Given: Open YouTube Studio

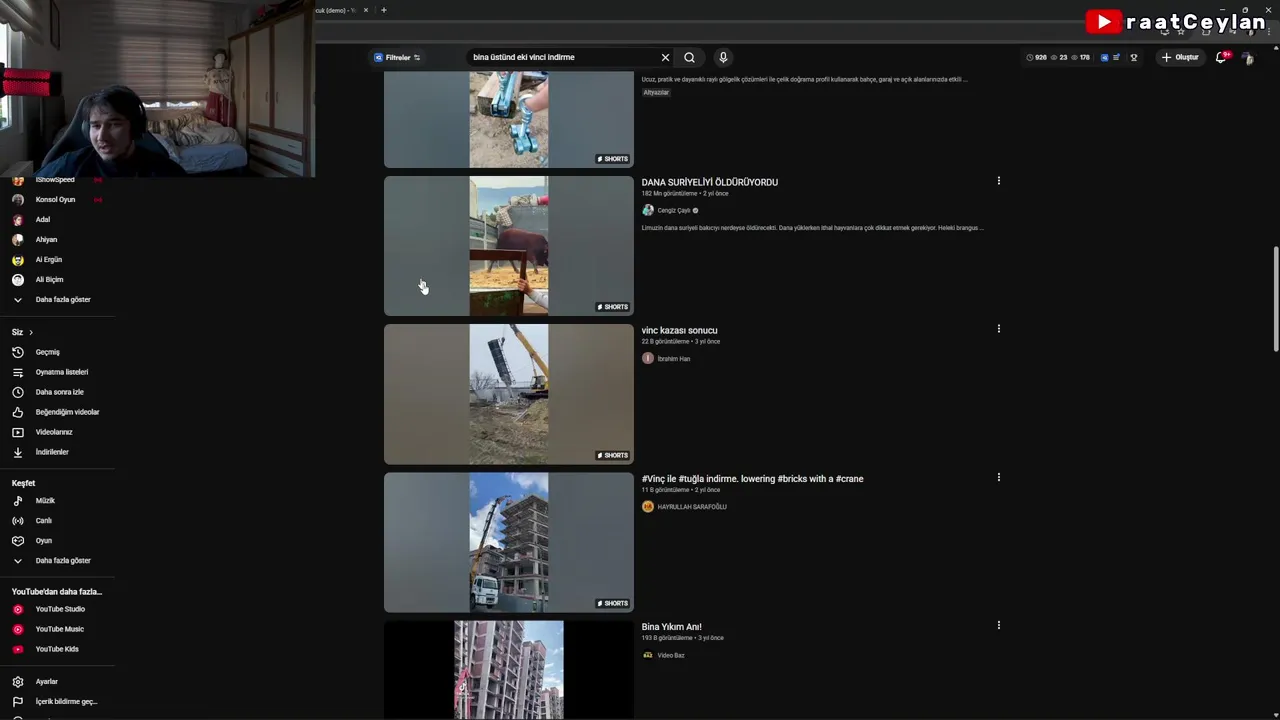Looking at the screenshot, I should (x=60, y=609).
